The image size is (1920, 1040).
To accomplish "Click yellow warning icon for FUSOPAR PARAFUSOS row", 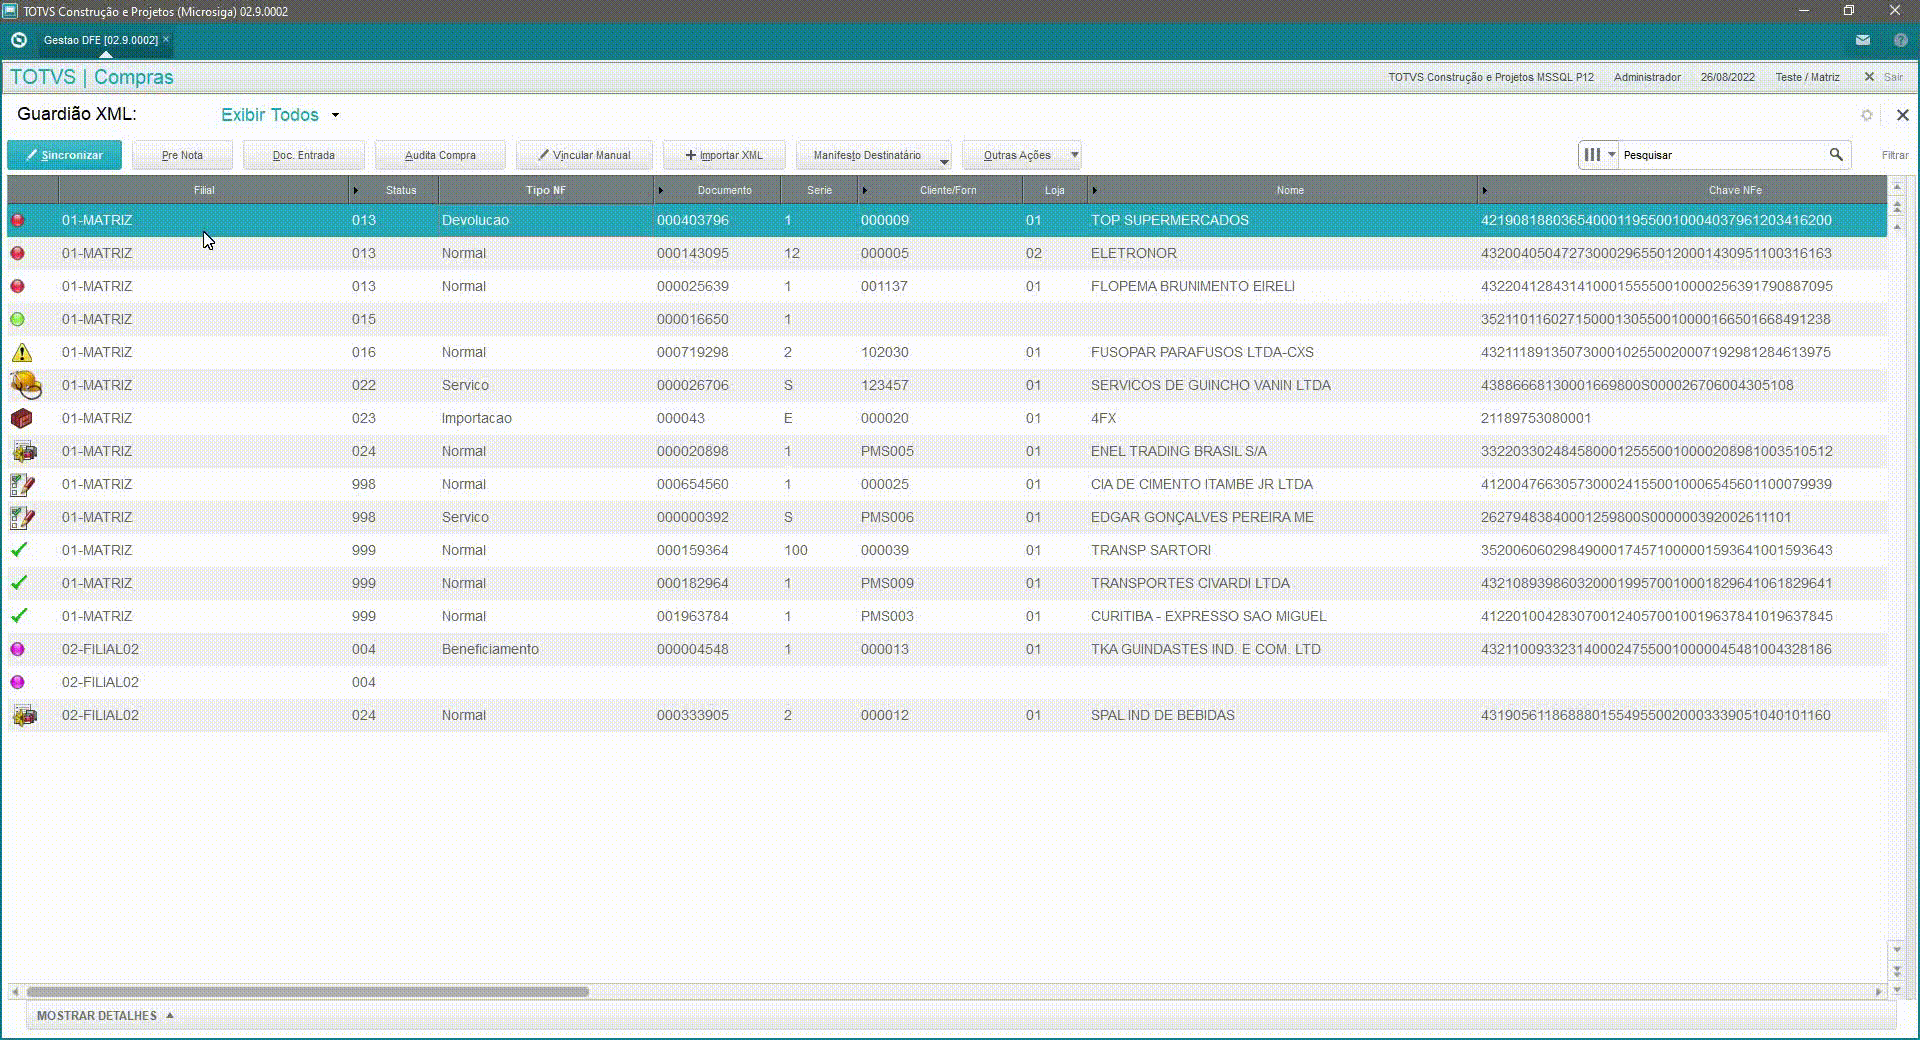I will (x=21, y=352).
